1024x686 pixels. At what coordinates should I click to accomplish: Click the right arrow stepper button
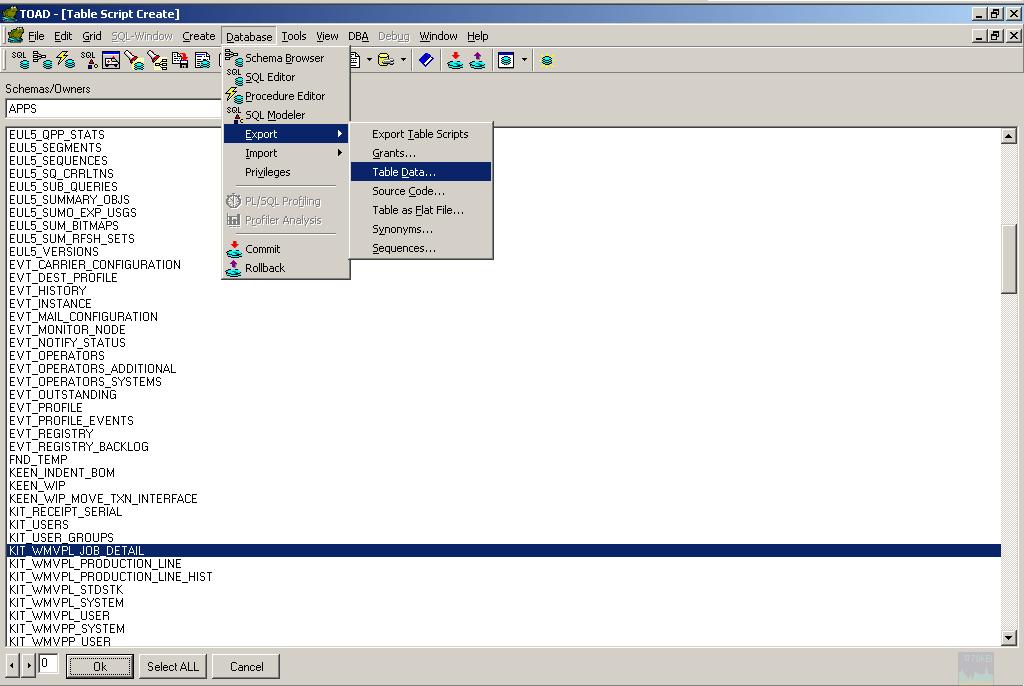[29, 665]
